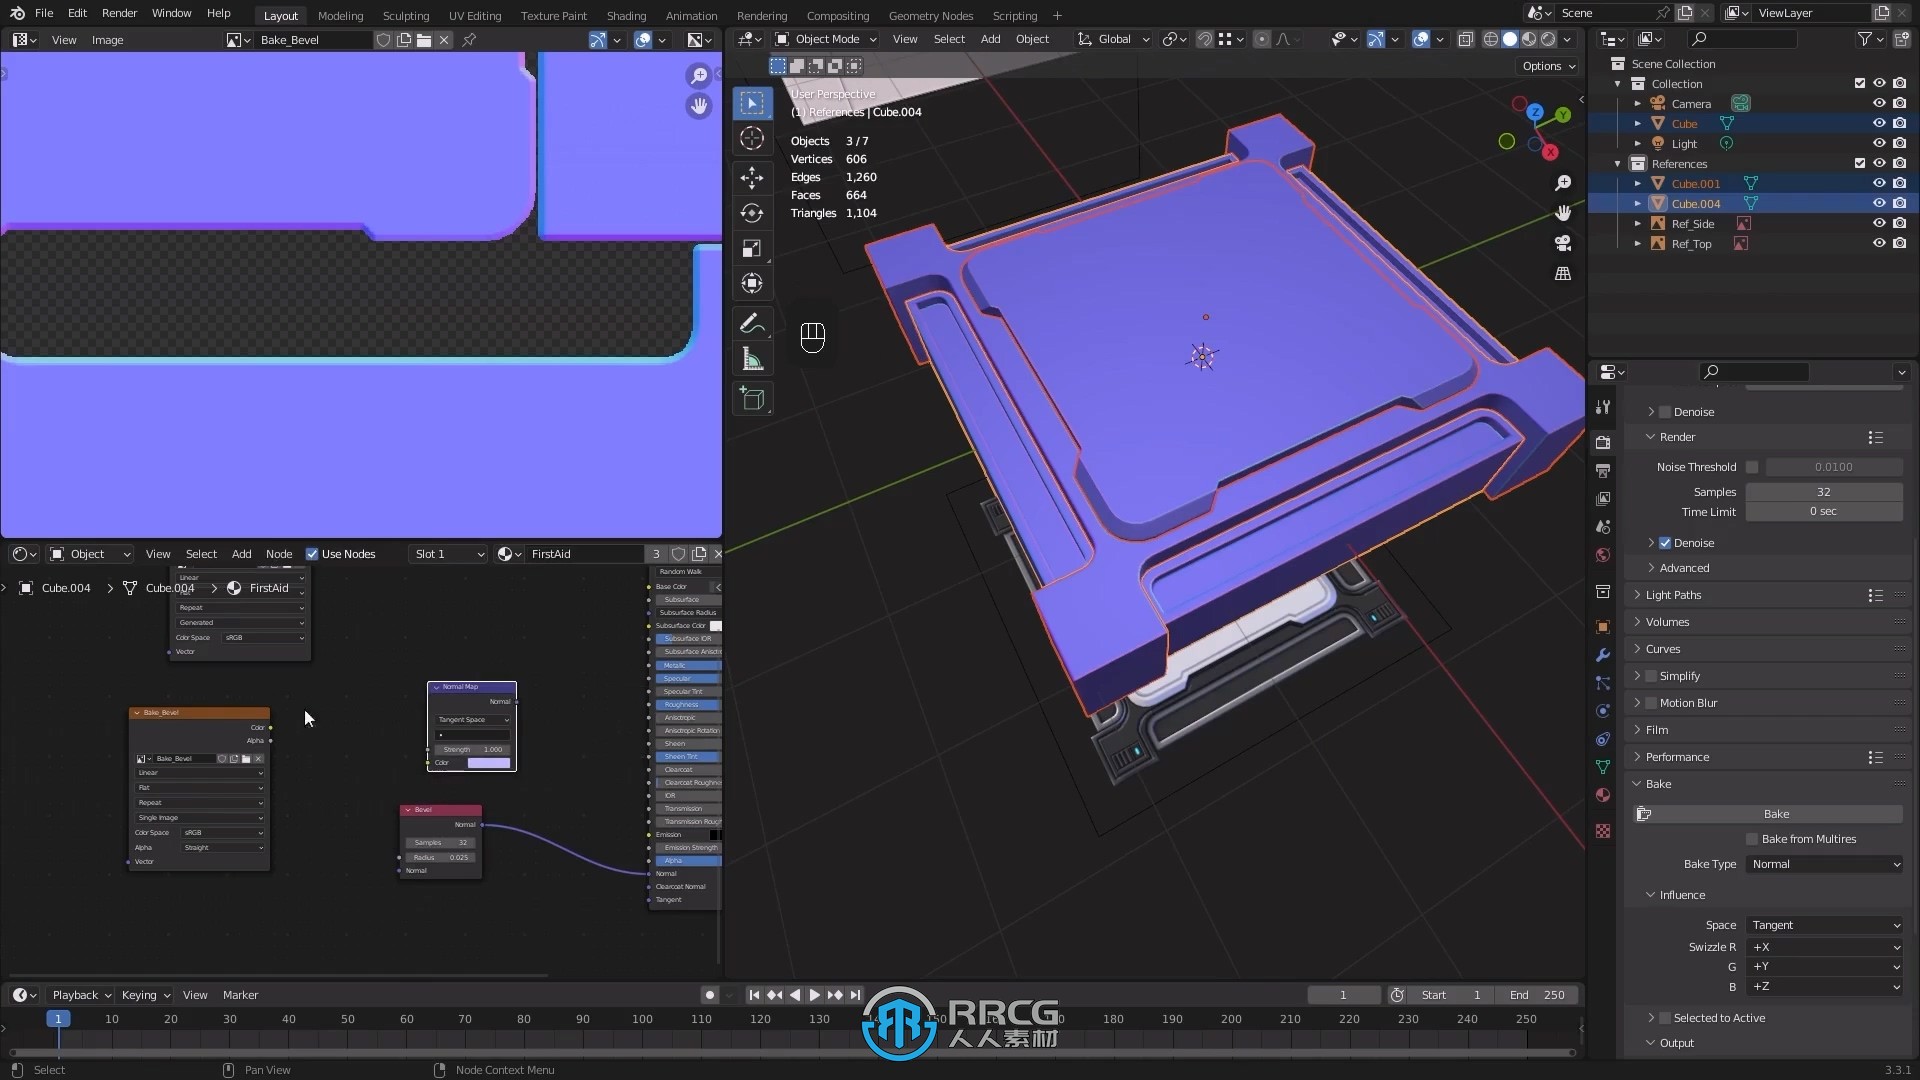This screenshot has height=1080, width=1920.
Task: Open the Modifiers properties tab
Action: click(1603, 655)
